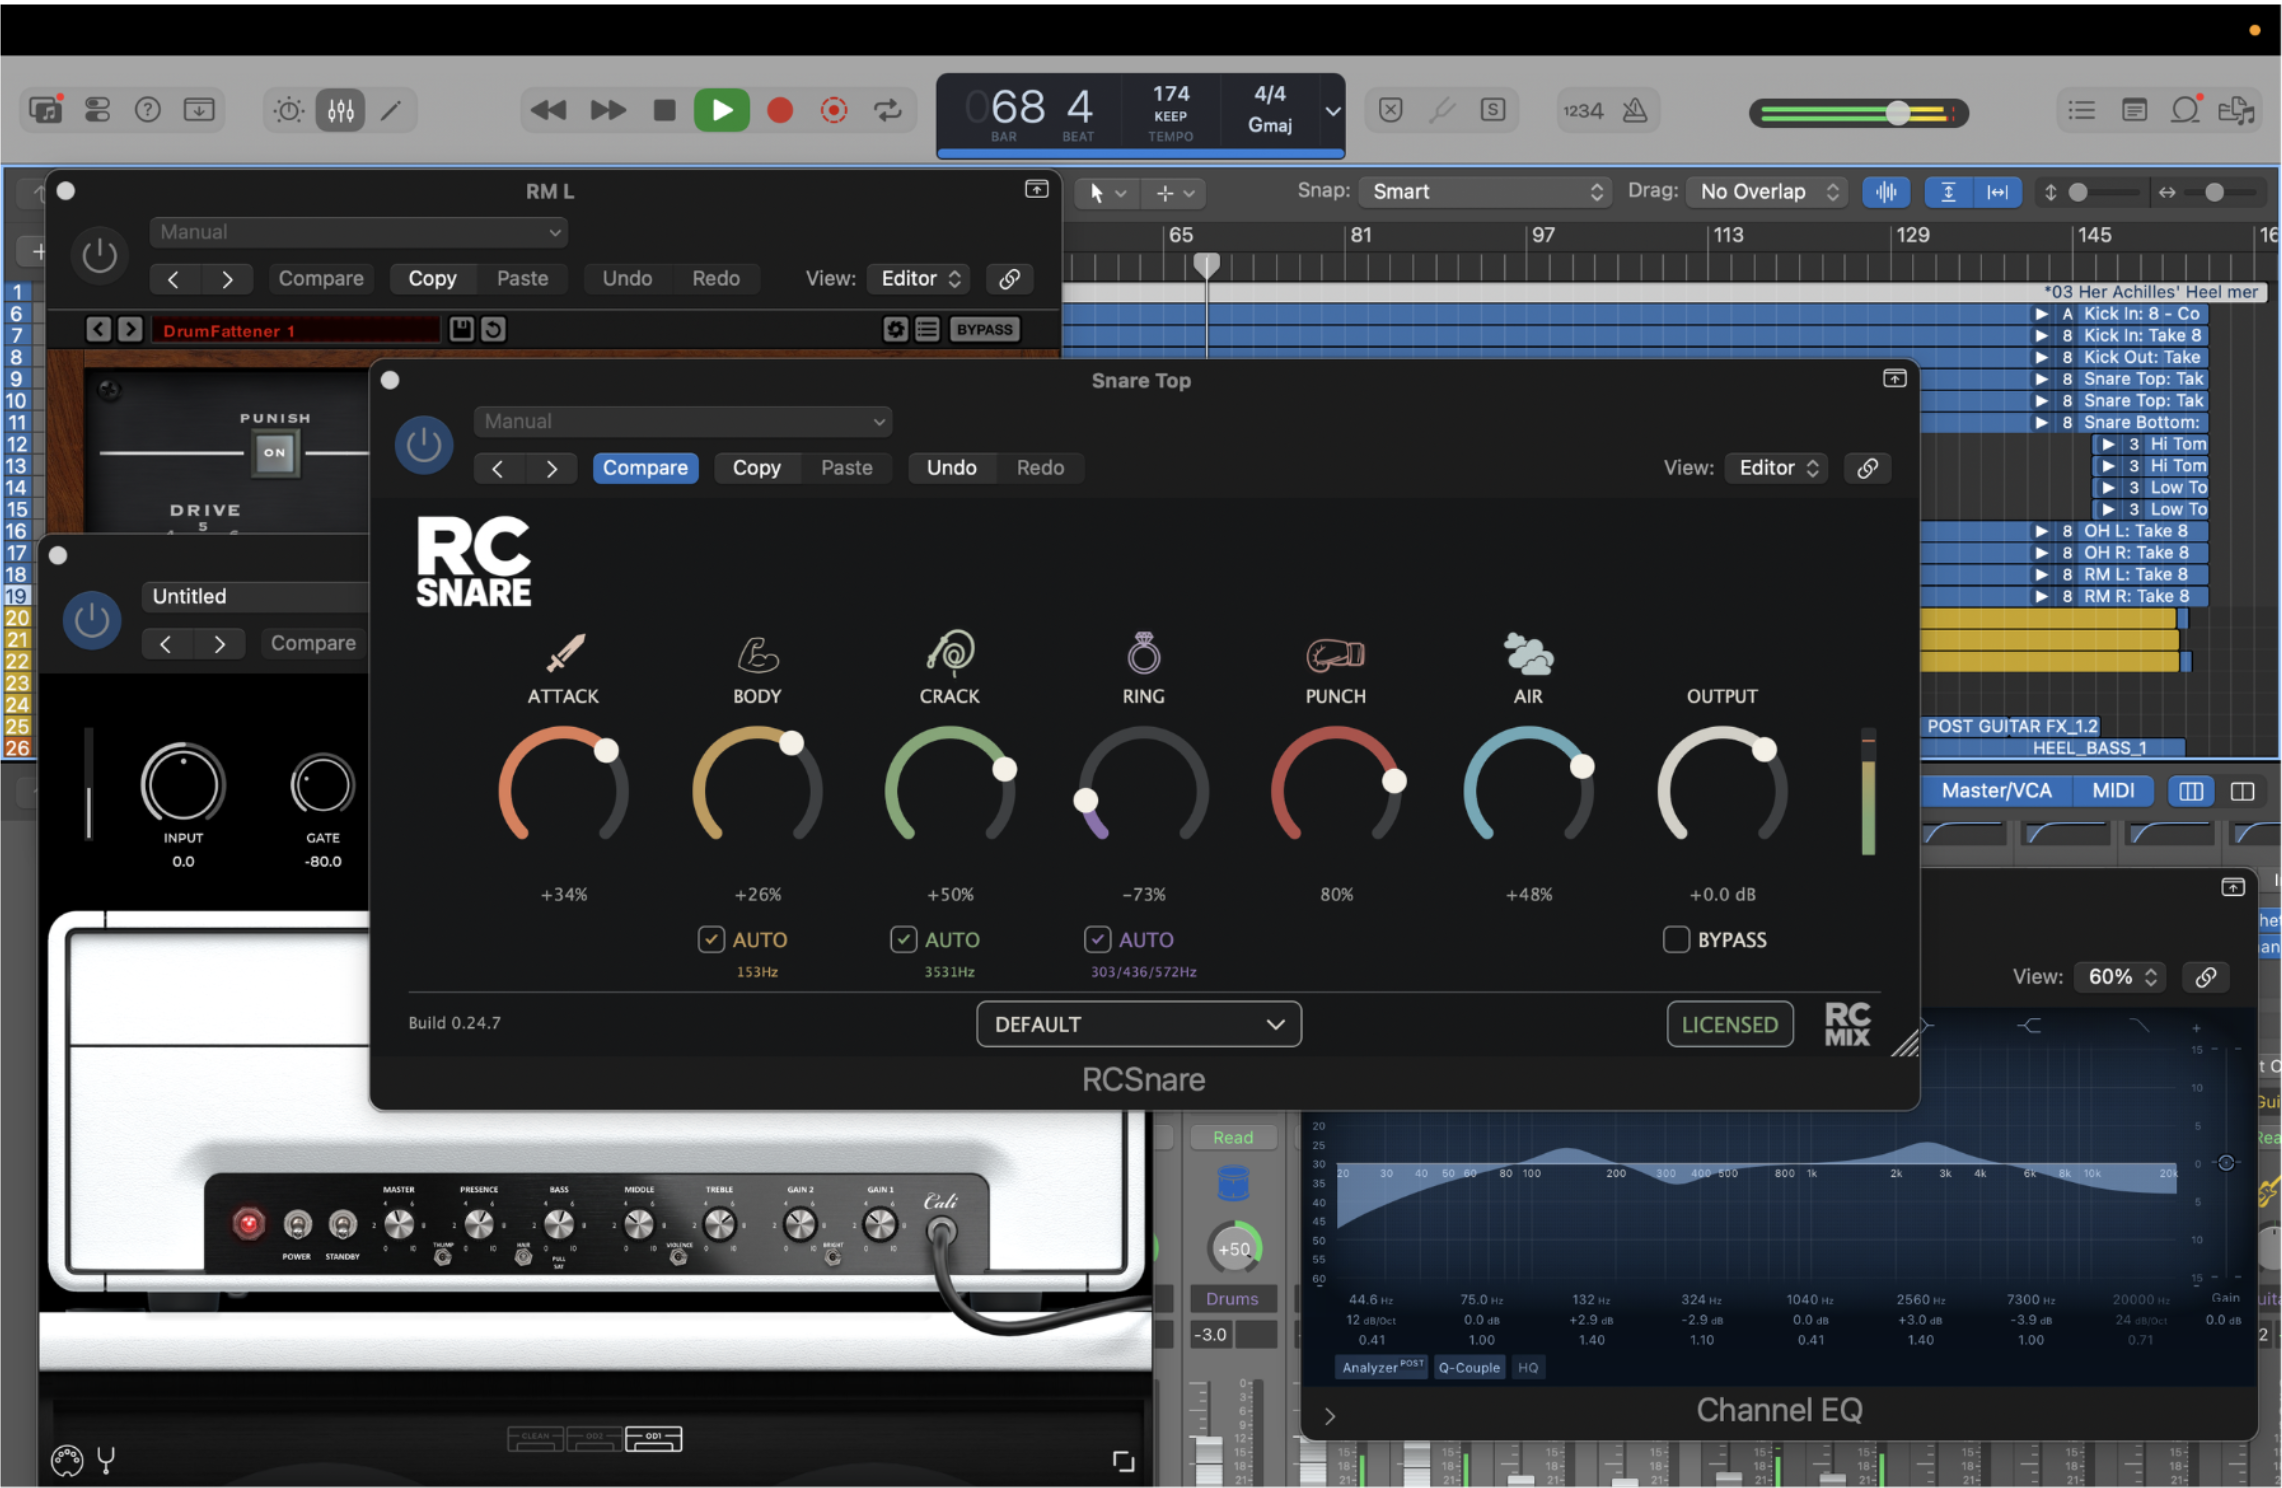Open Smart Controls dial icon

289,110
